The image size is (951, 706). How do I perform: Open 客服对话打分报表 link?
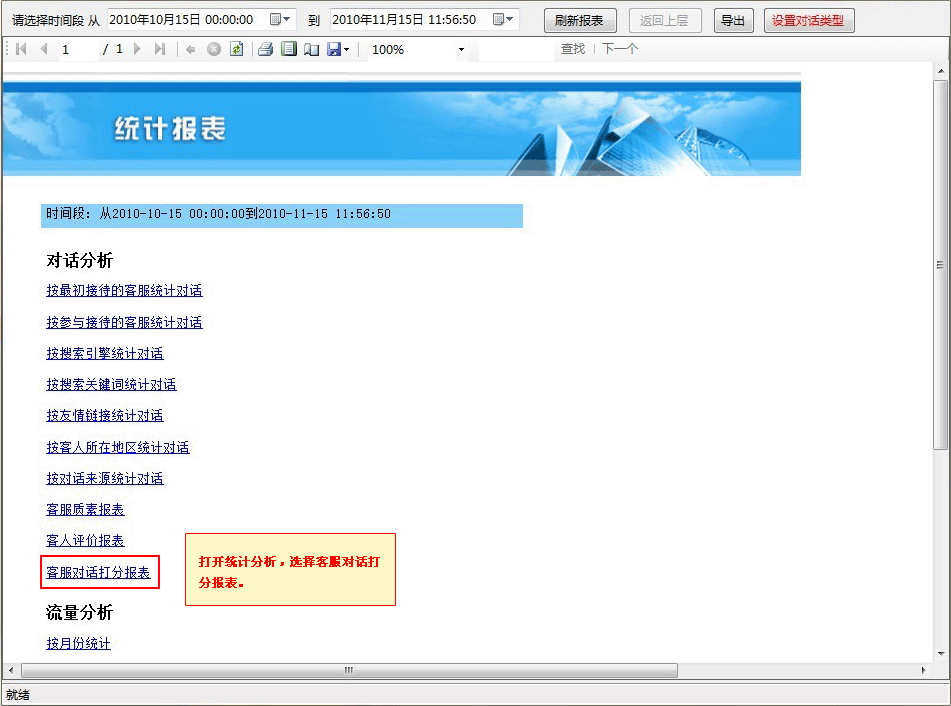(98, 573)
